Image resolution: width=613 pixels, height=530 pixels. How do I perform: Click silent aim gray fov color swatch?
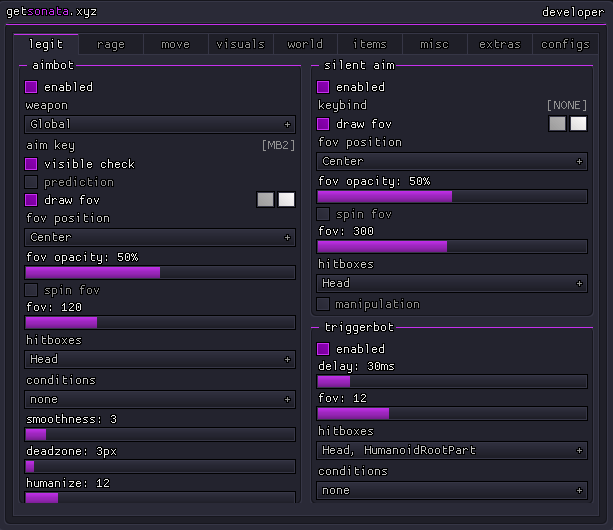557,124
